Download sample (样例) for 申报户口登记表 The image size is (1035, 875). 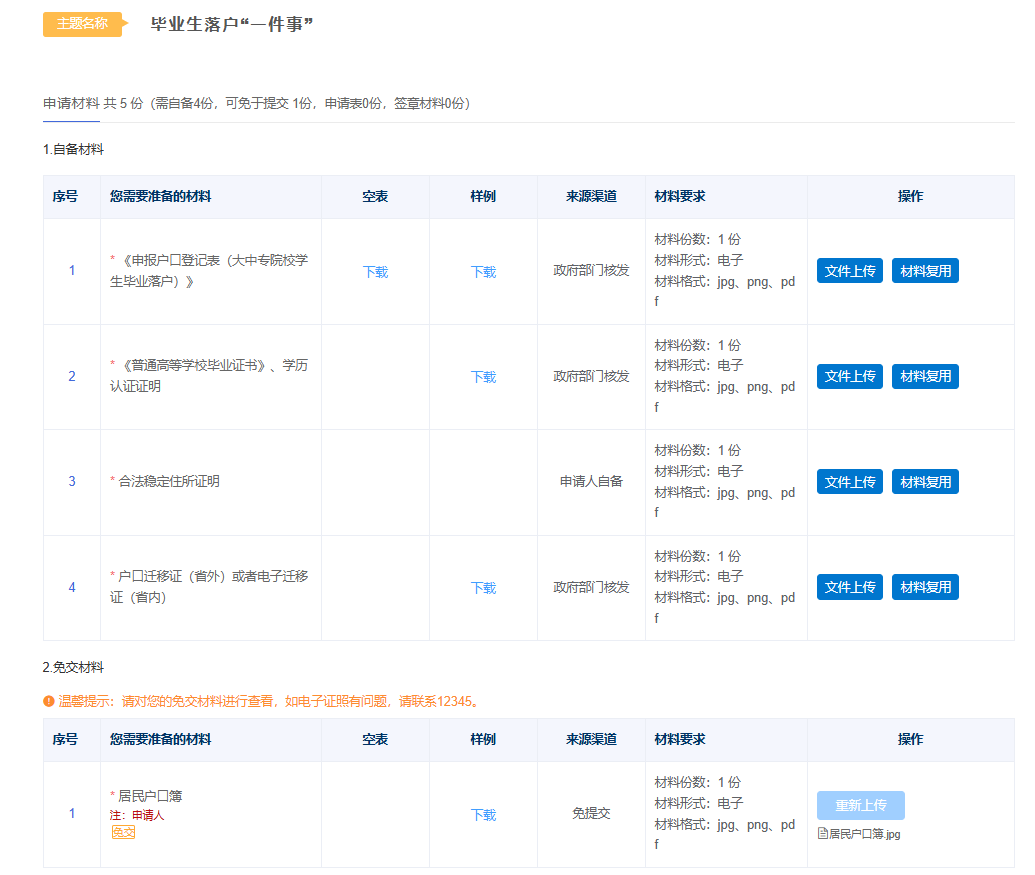click(x=483, y=272)
